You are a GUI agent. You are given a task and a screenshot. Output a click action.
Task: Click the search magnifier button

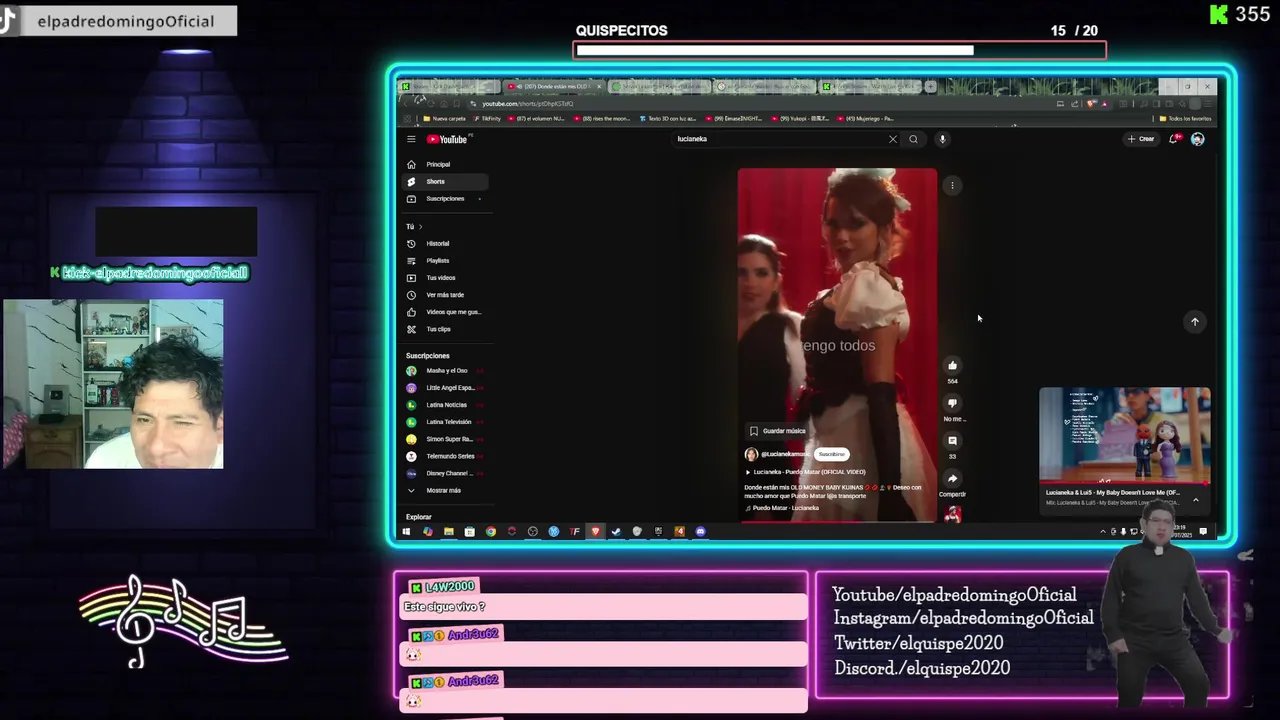pyautogui.click(x=913, y=139)
